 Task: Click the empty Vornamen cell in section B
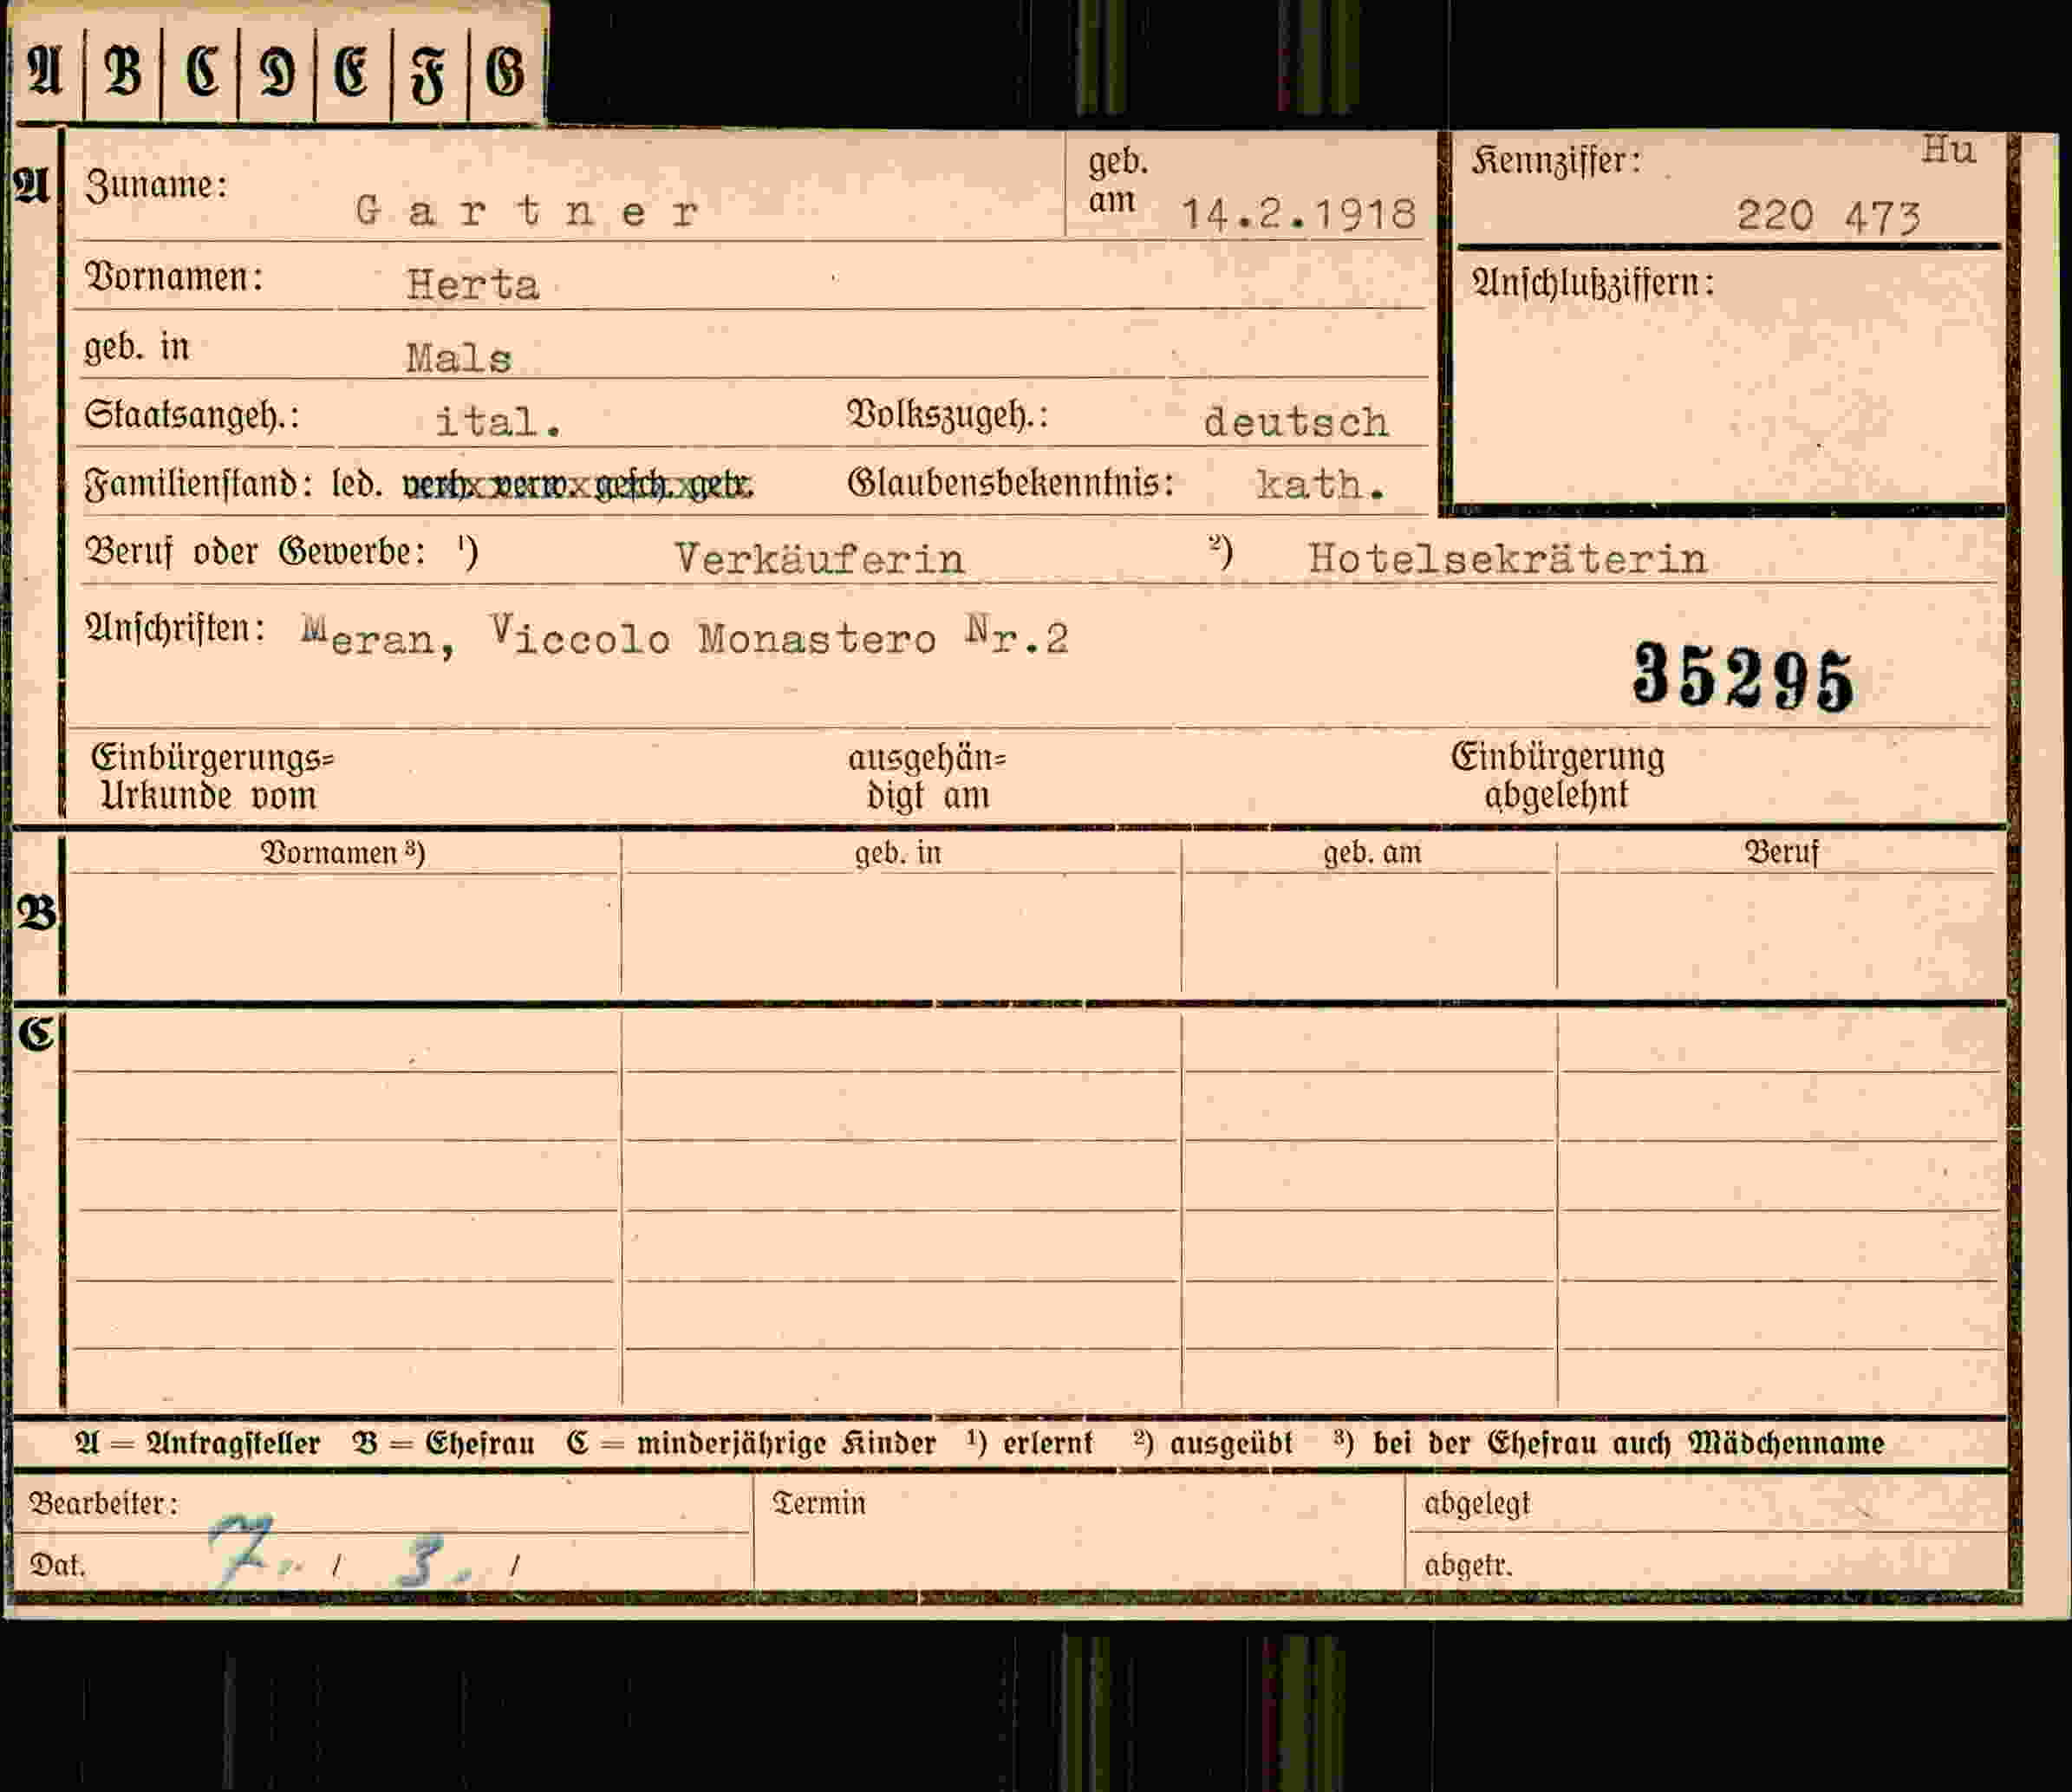click(x=343, y=934)
